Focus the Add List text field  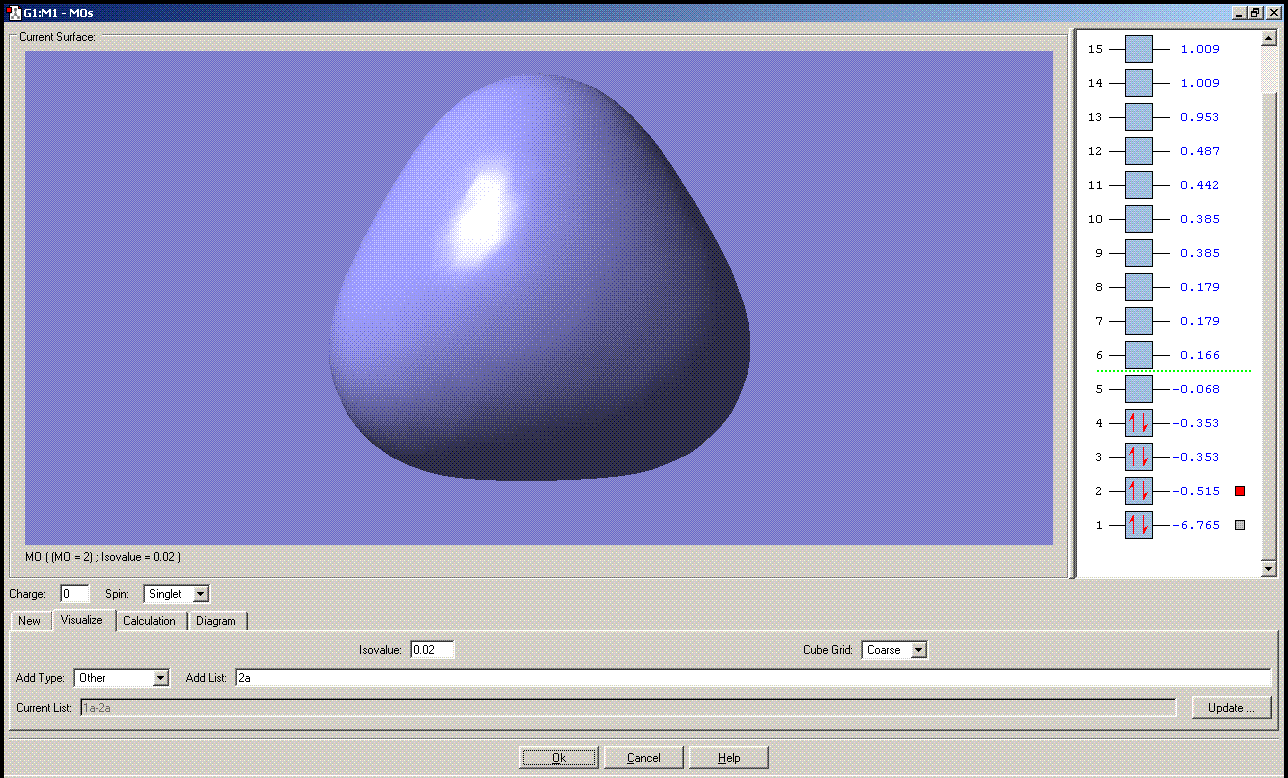pyautogui.click(x=753, y=678)
